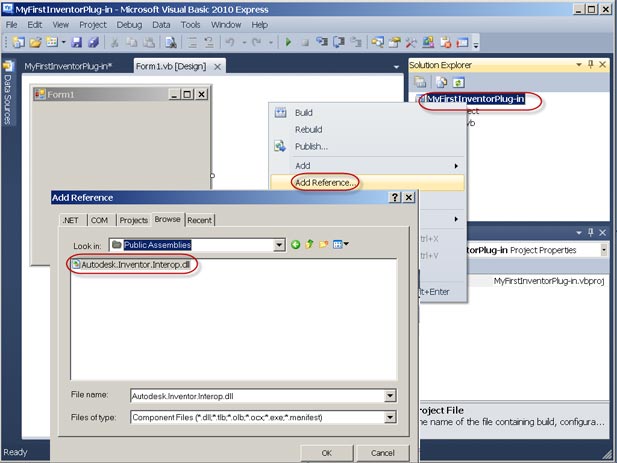617x463 pixels.
Task: Click the green Back arrow in Add Reference
Action: pos(296,244)
